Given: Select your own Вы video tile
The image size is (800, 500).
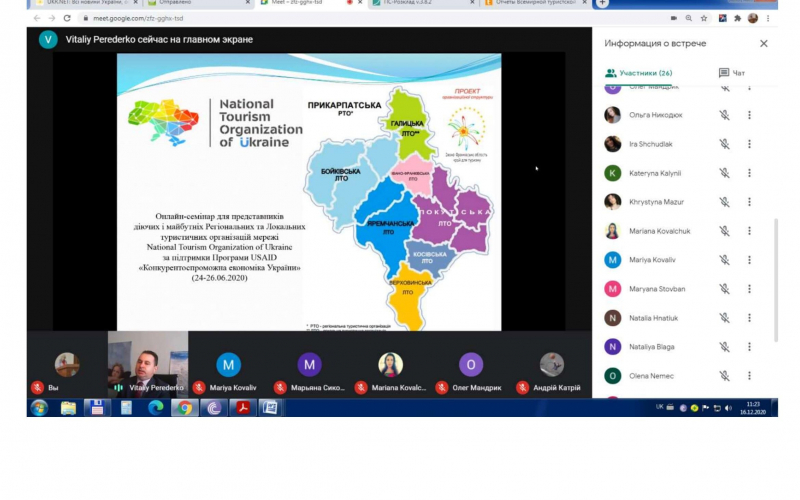Looking at the screenshot, I should pos(67,364).
